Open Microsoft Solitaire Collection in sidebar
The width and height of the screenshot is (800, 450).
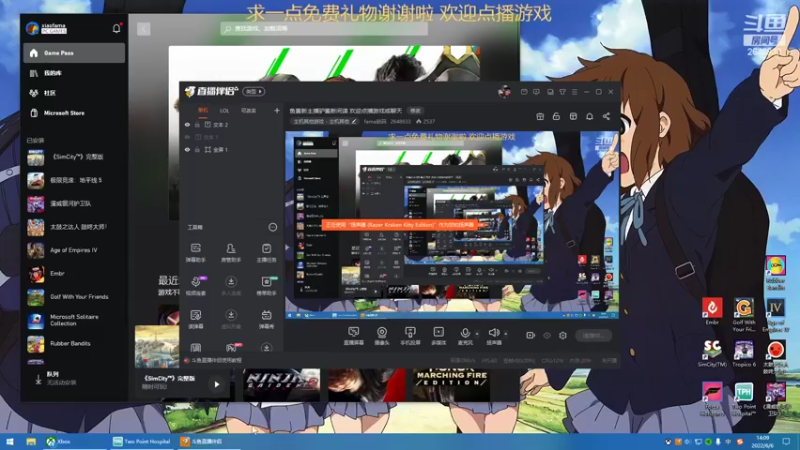(x=74, y=320)
